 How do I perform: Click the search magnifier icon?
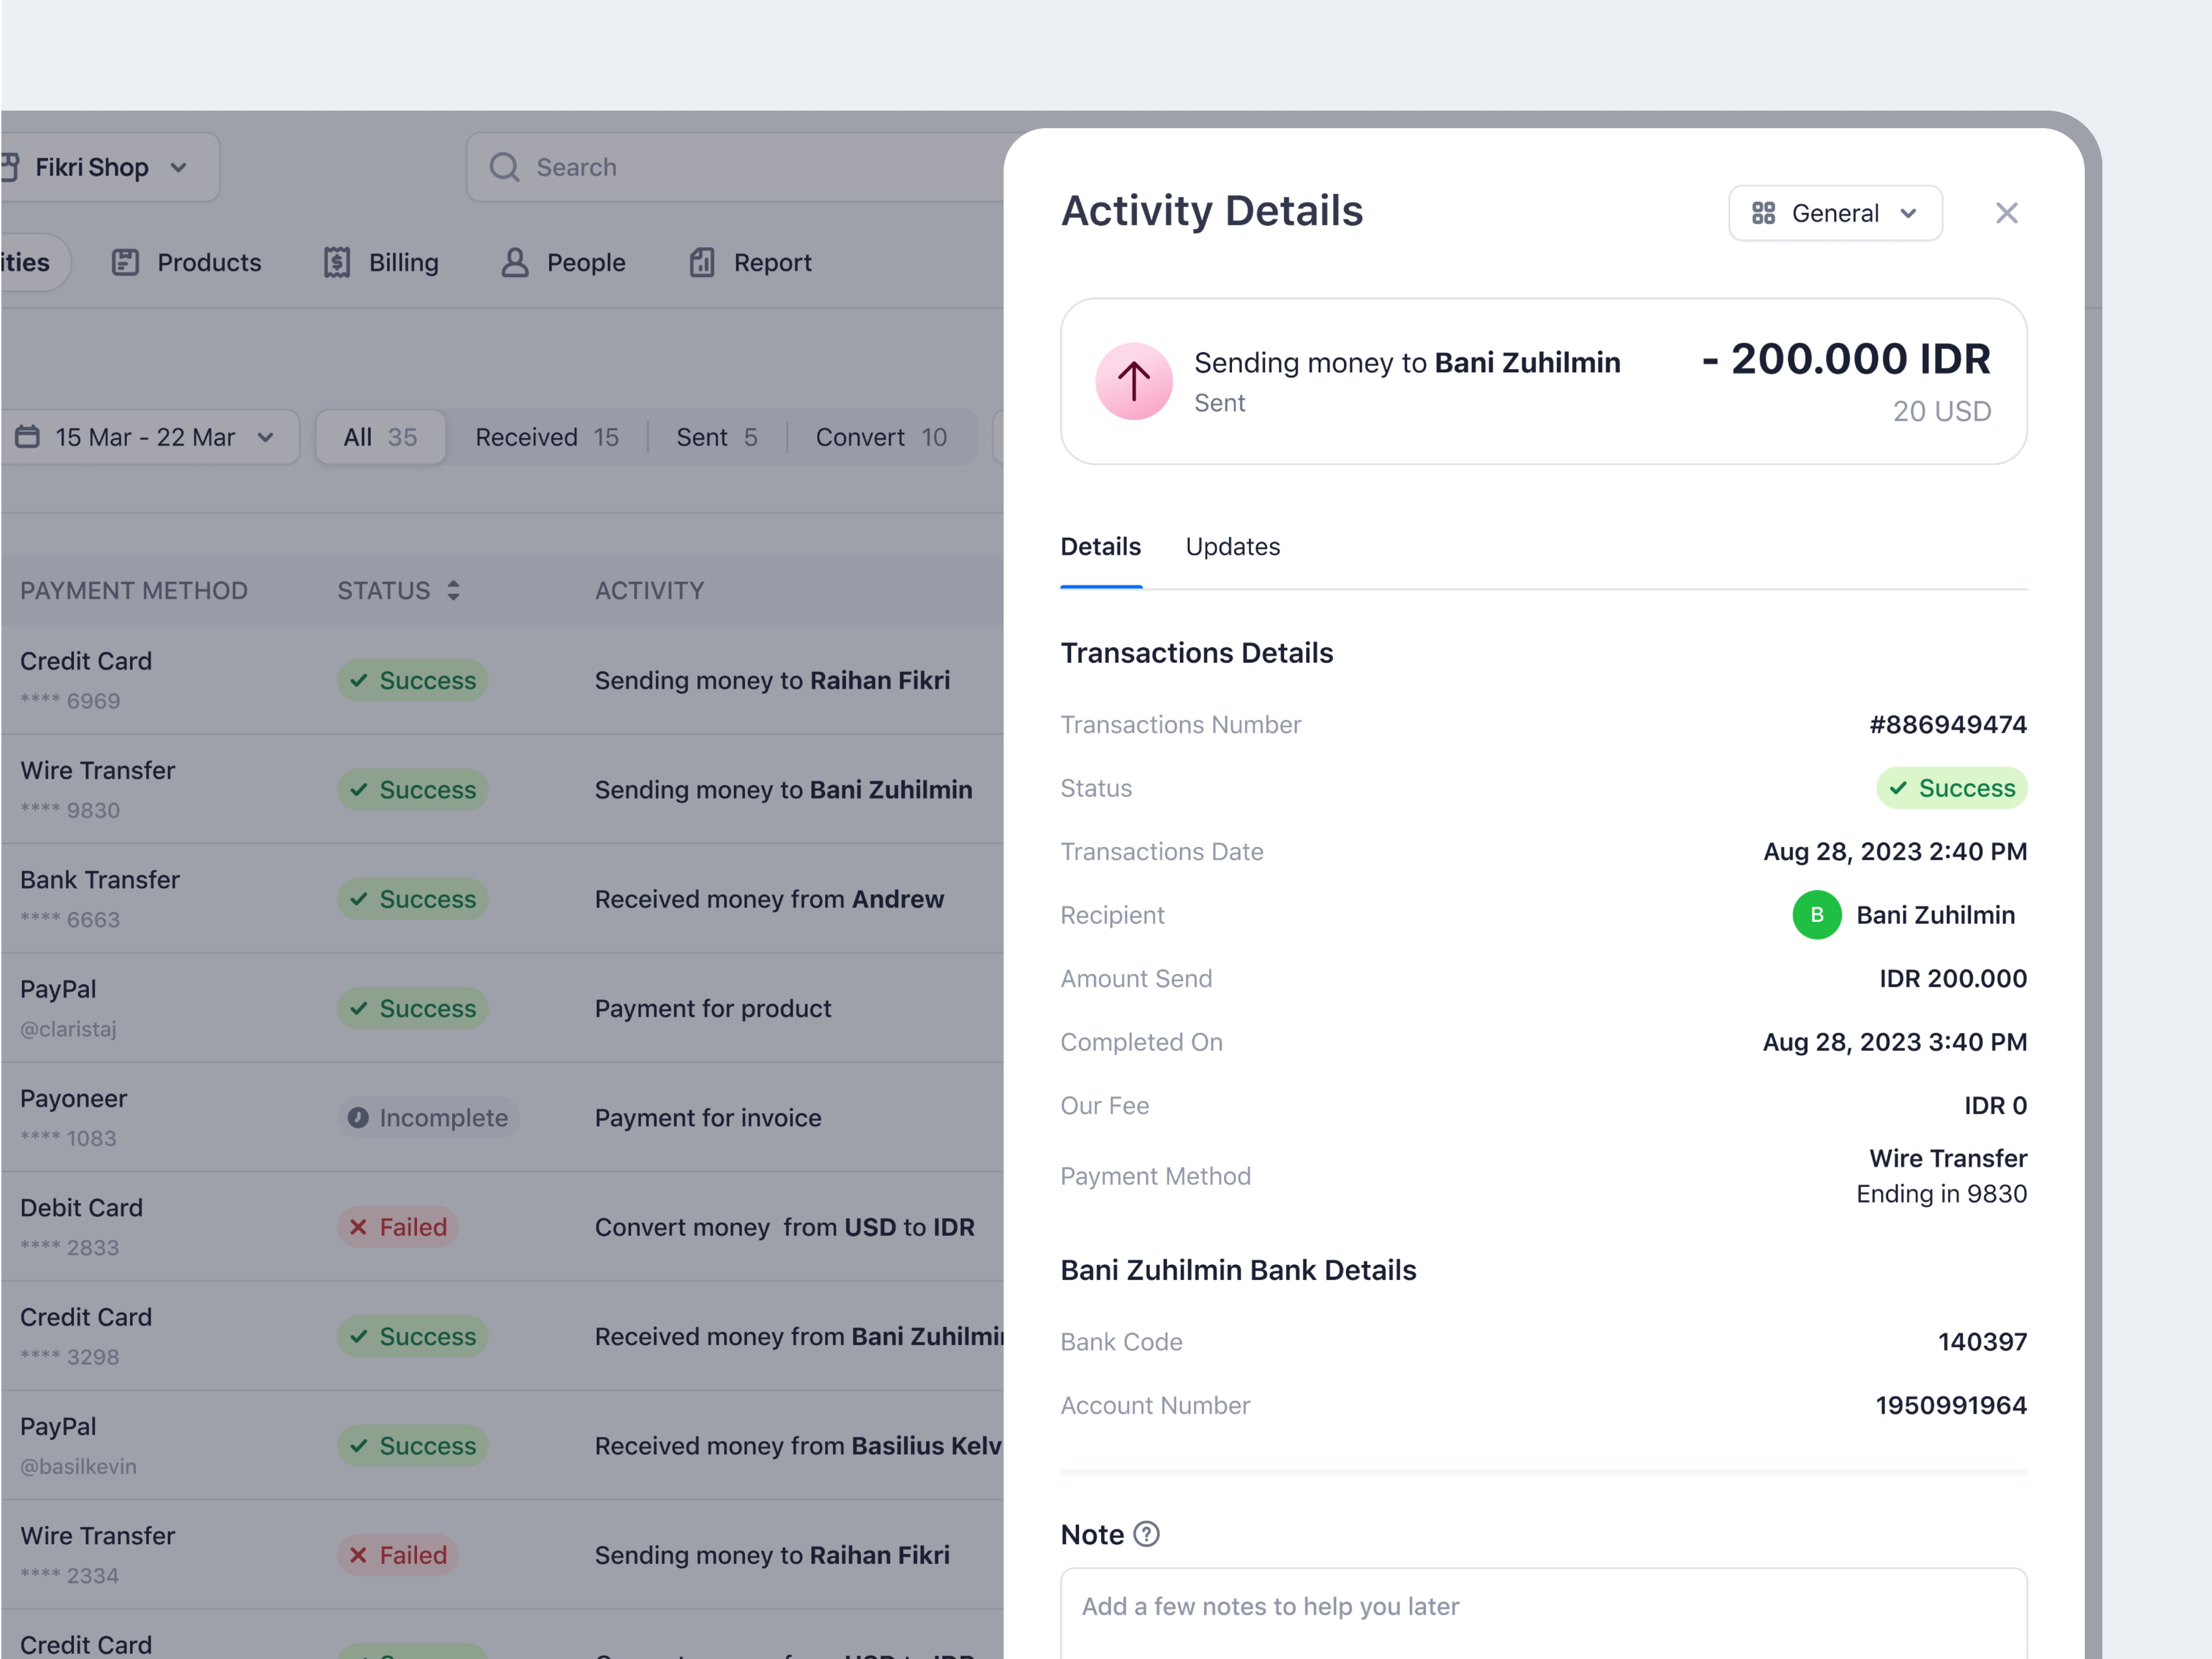click(505, 167)
